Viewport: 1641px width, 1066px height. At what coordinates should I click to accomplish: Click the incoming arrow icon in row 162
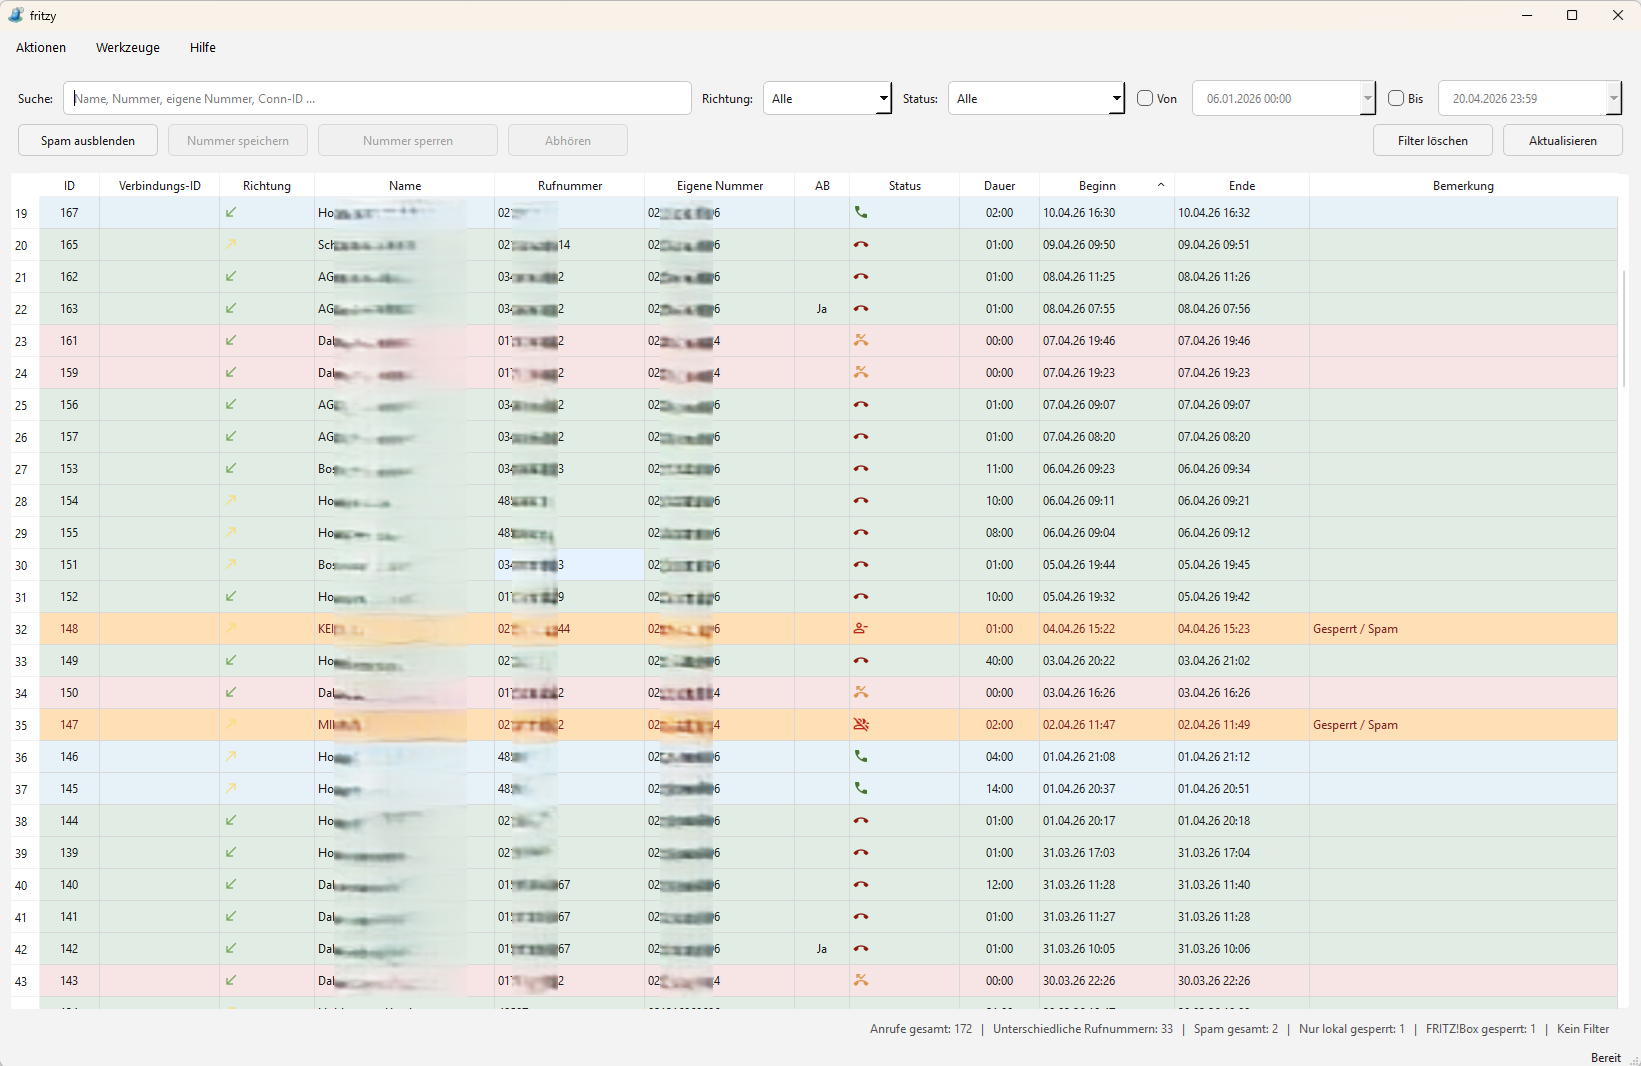pos(231,277)
